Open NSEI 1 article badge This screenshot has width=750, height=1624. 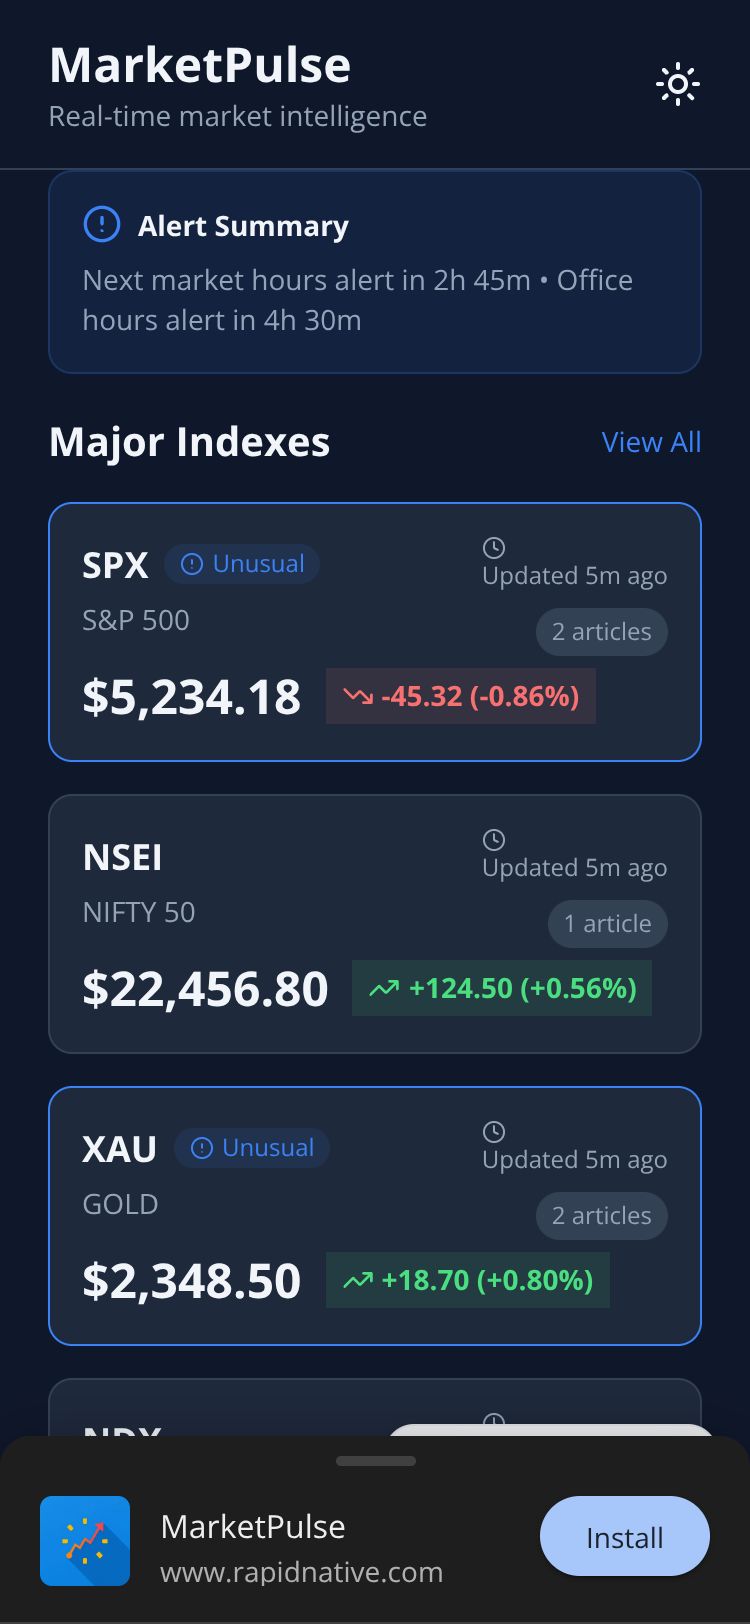[607, 924]
